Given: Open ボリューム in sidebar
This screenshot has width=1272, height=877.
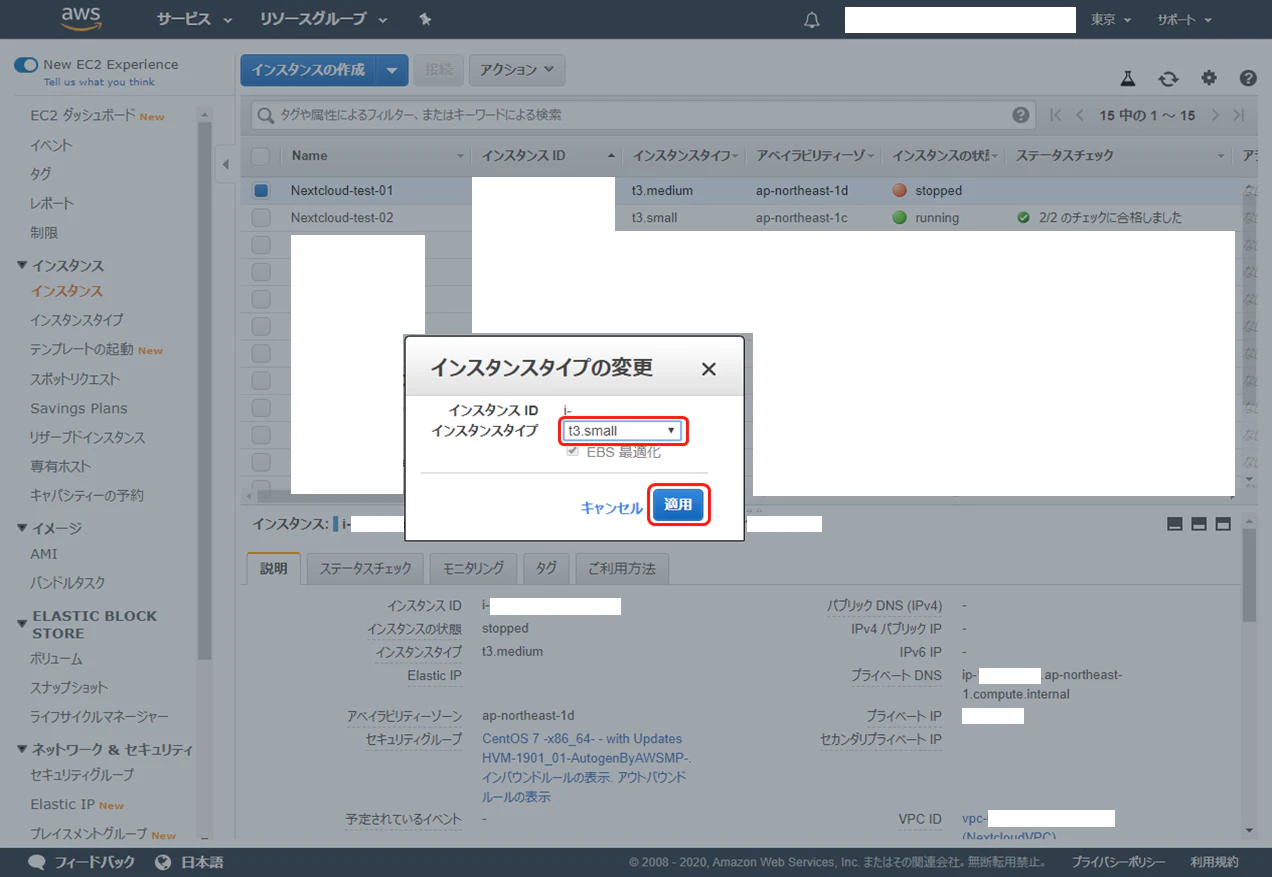Looking at the screenshot, I should tap(56, 659).
